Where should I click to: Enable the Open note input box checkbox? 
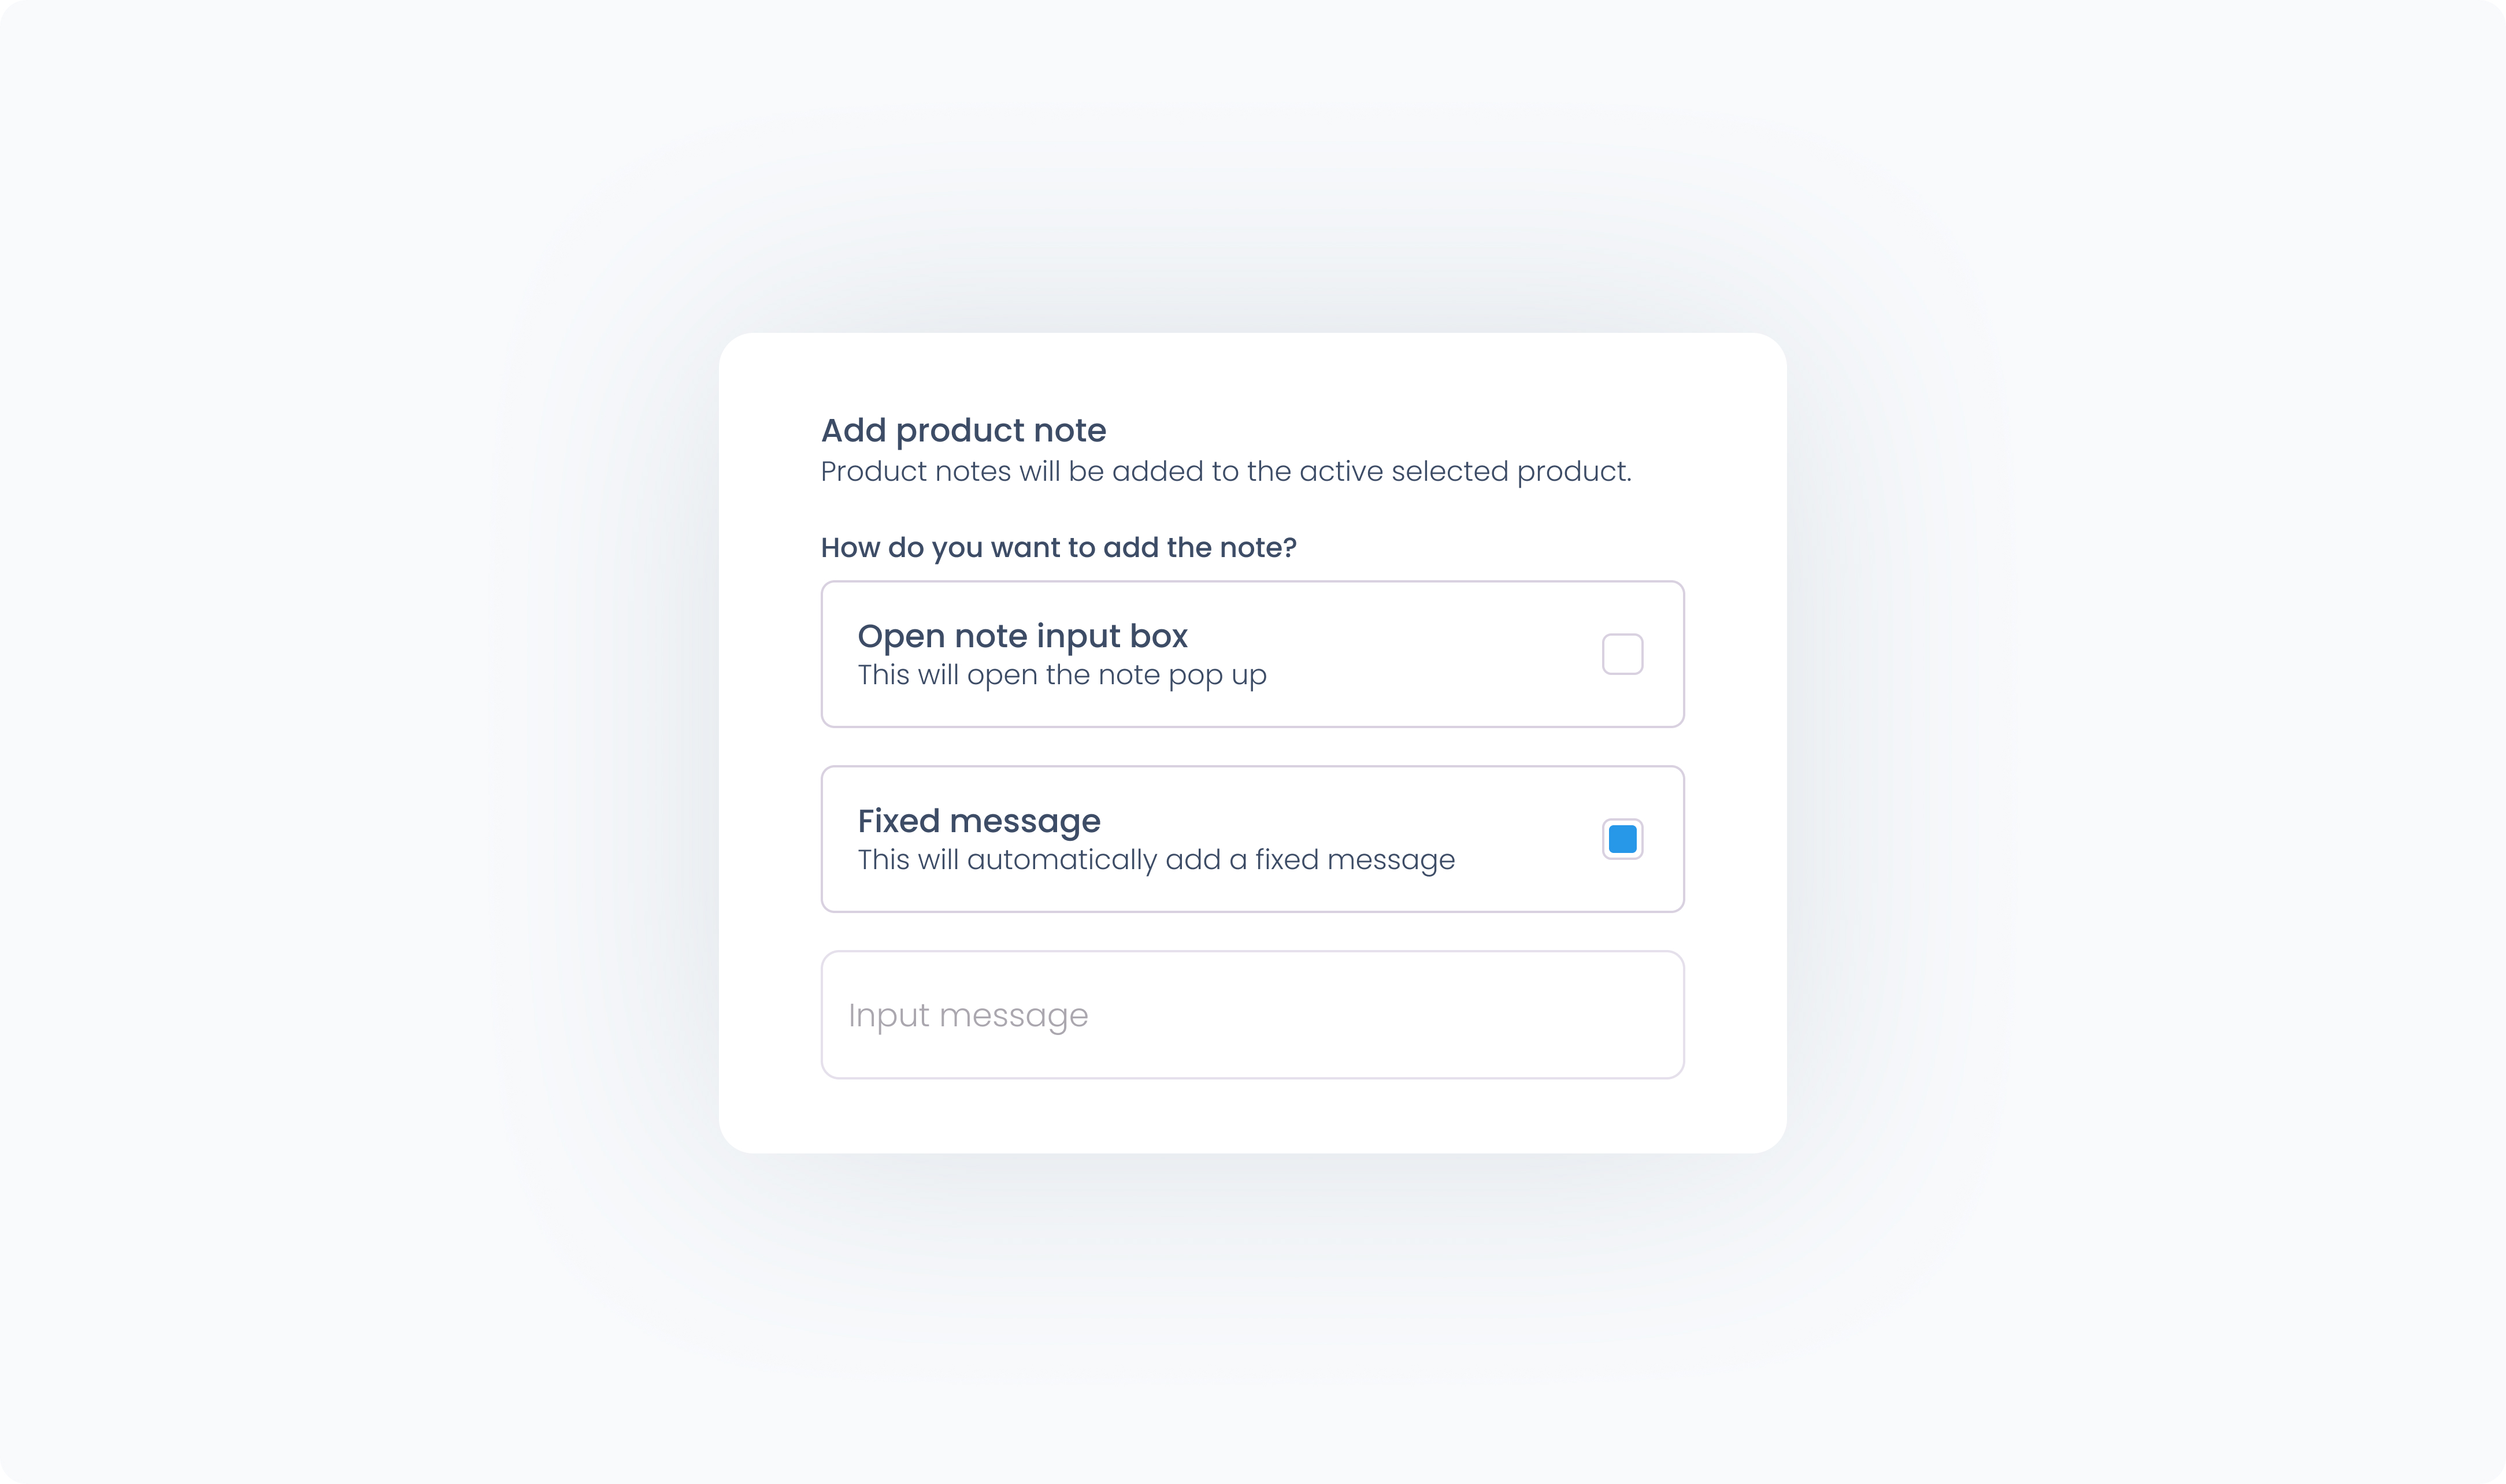[x=1622, y=654]
